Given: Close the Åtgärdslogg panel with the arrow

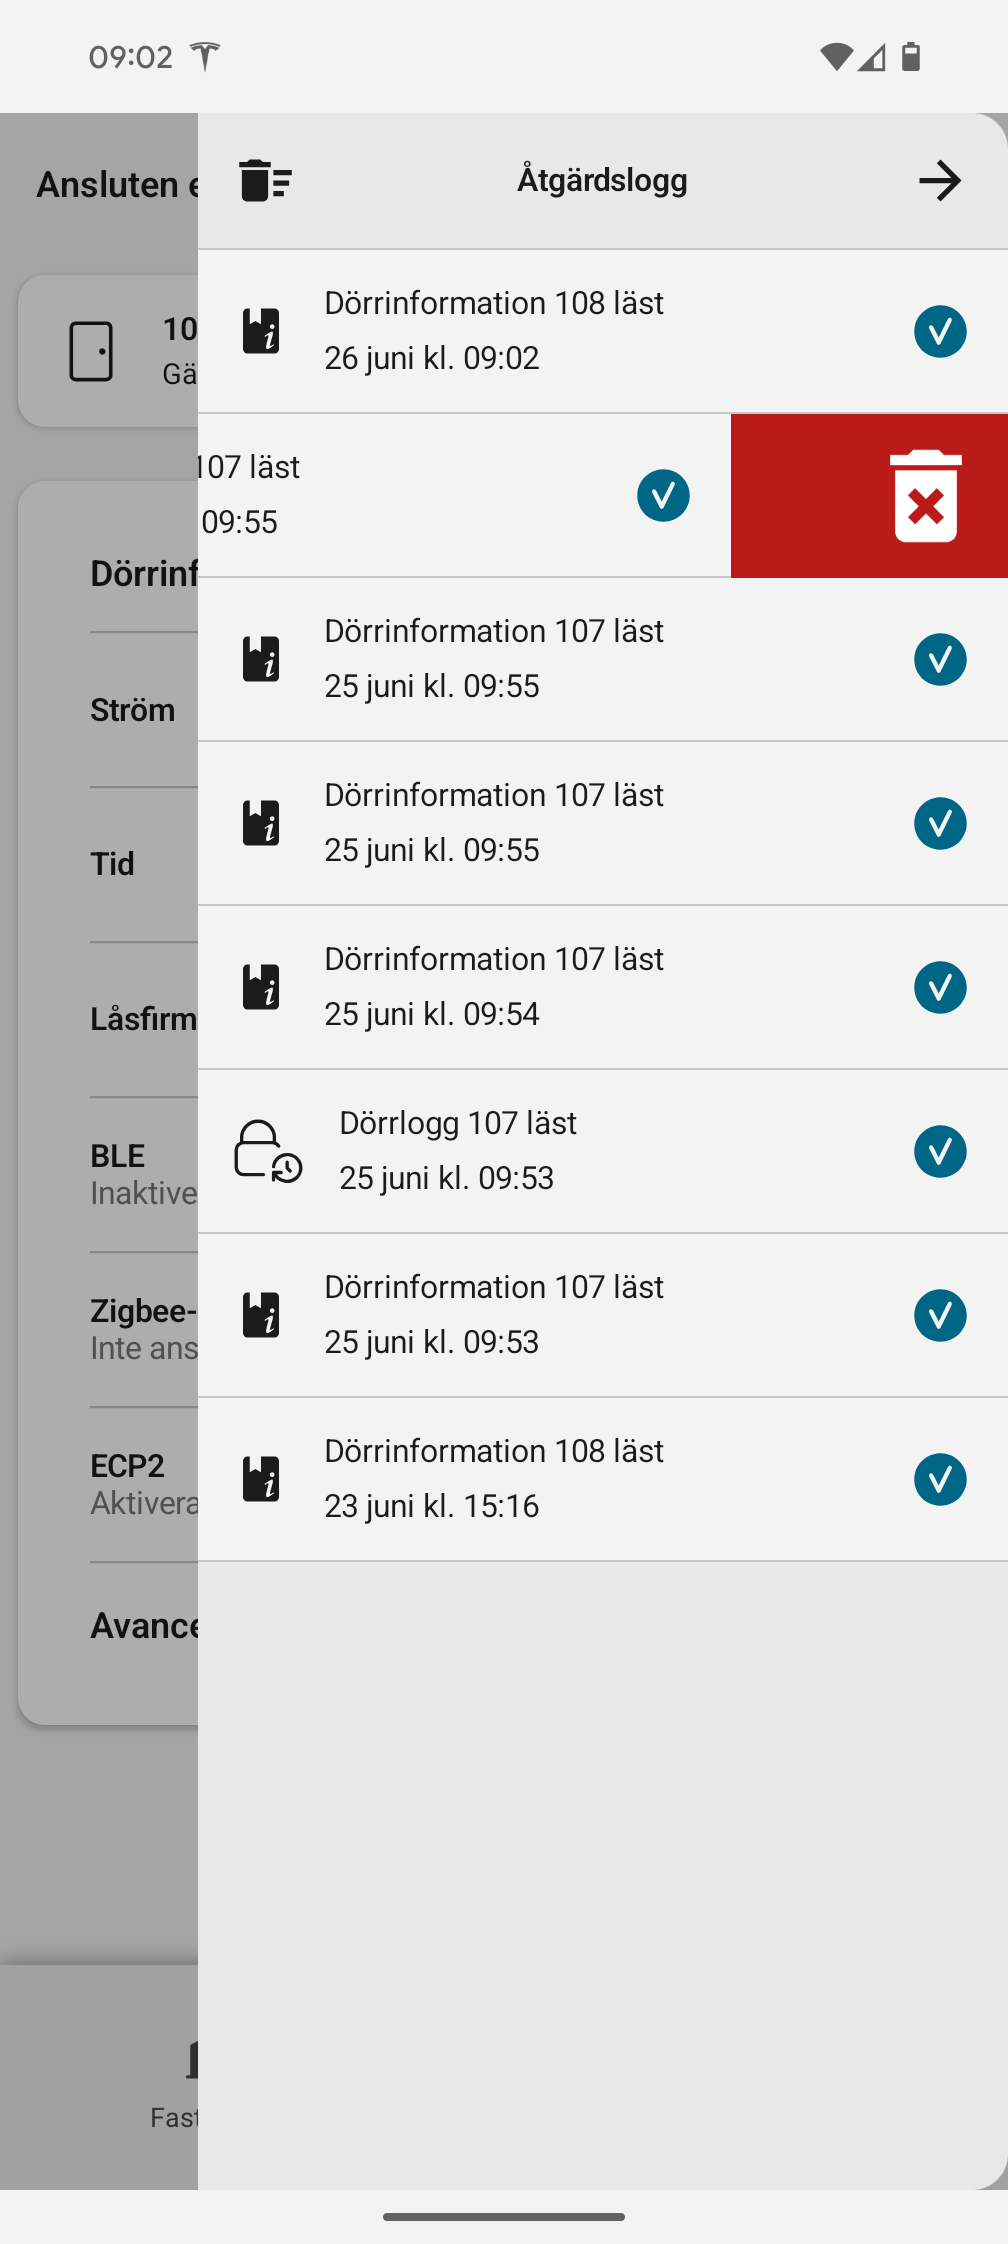Looking at the screenshot, I should point(939,181).
